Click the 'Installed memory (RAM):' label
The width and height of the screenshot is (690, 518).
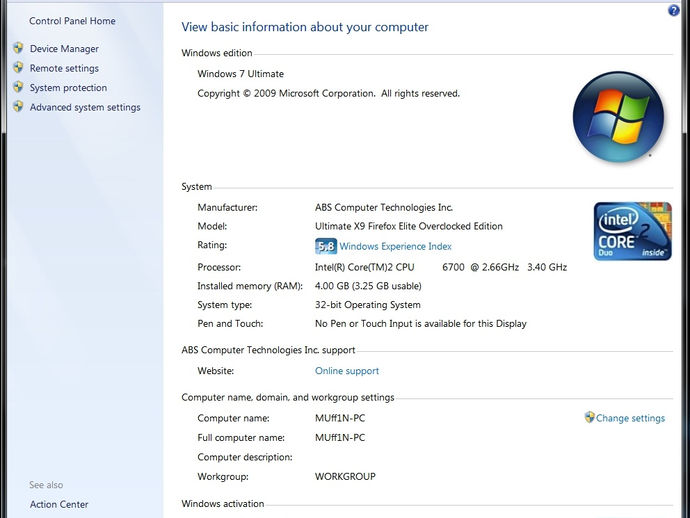pos(250,286)
